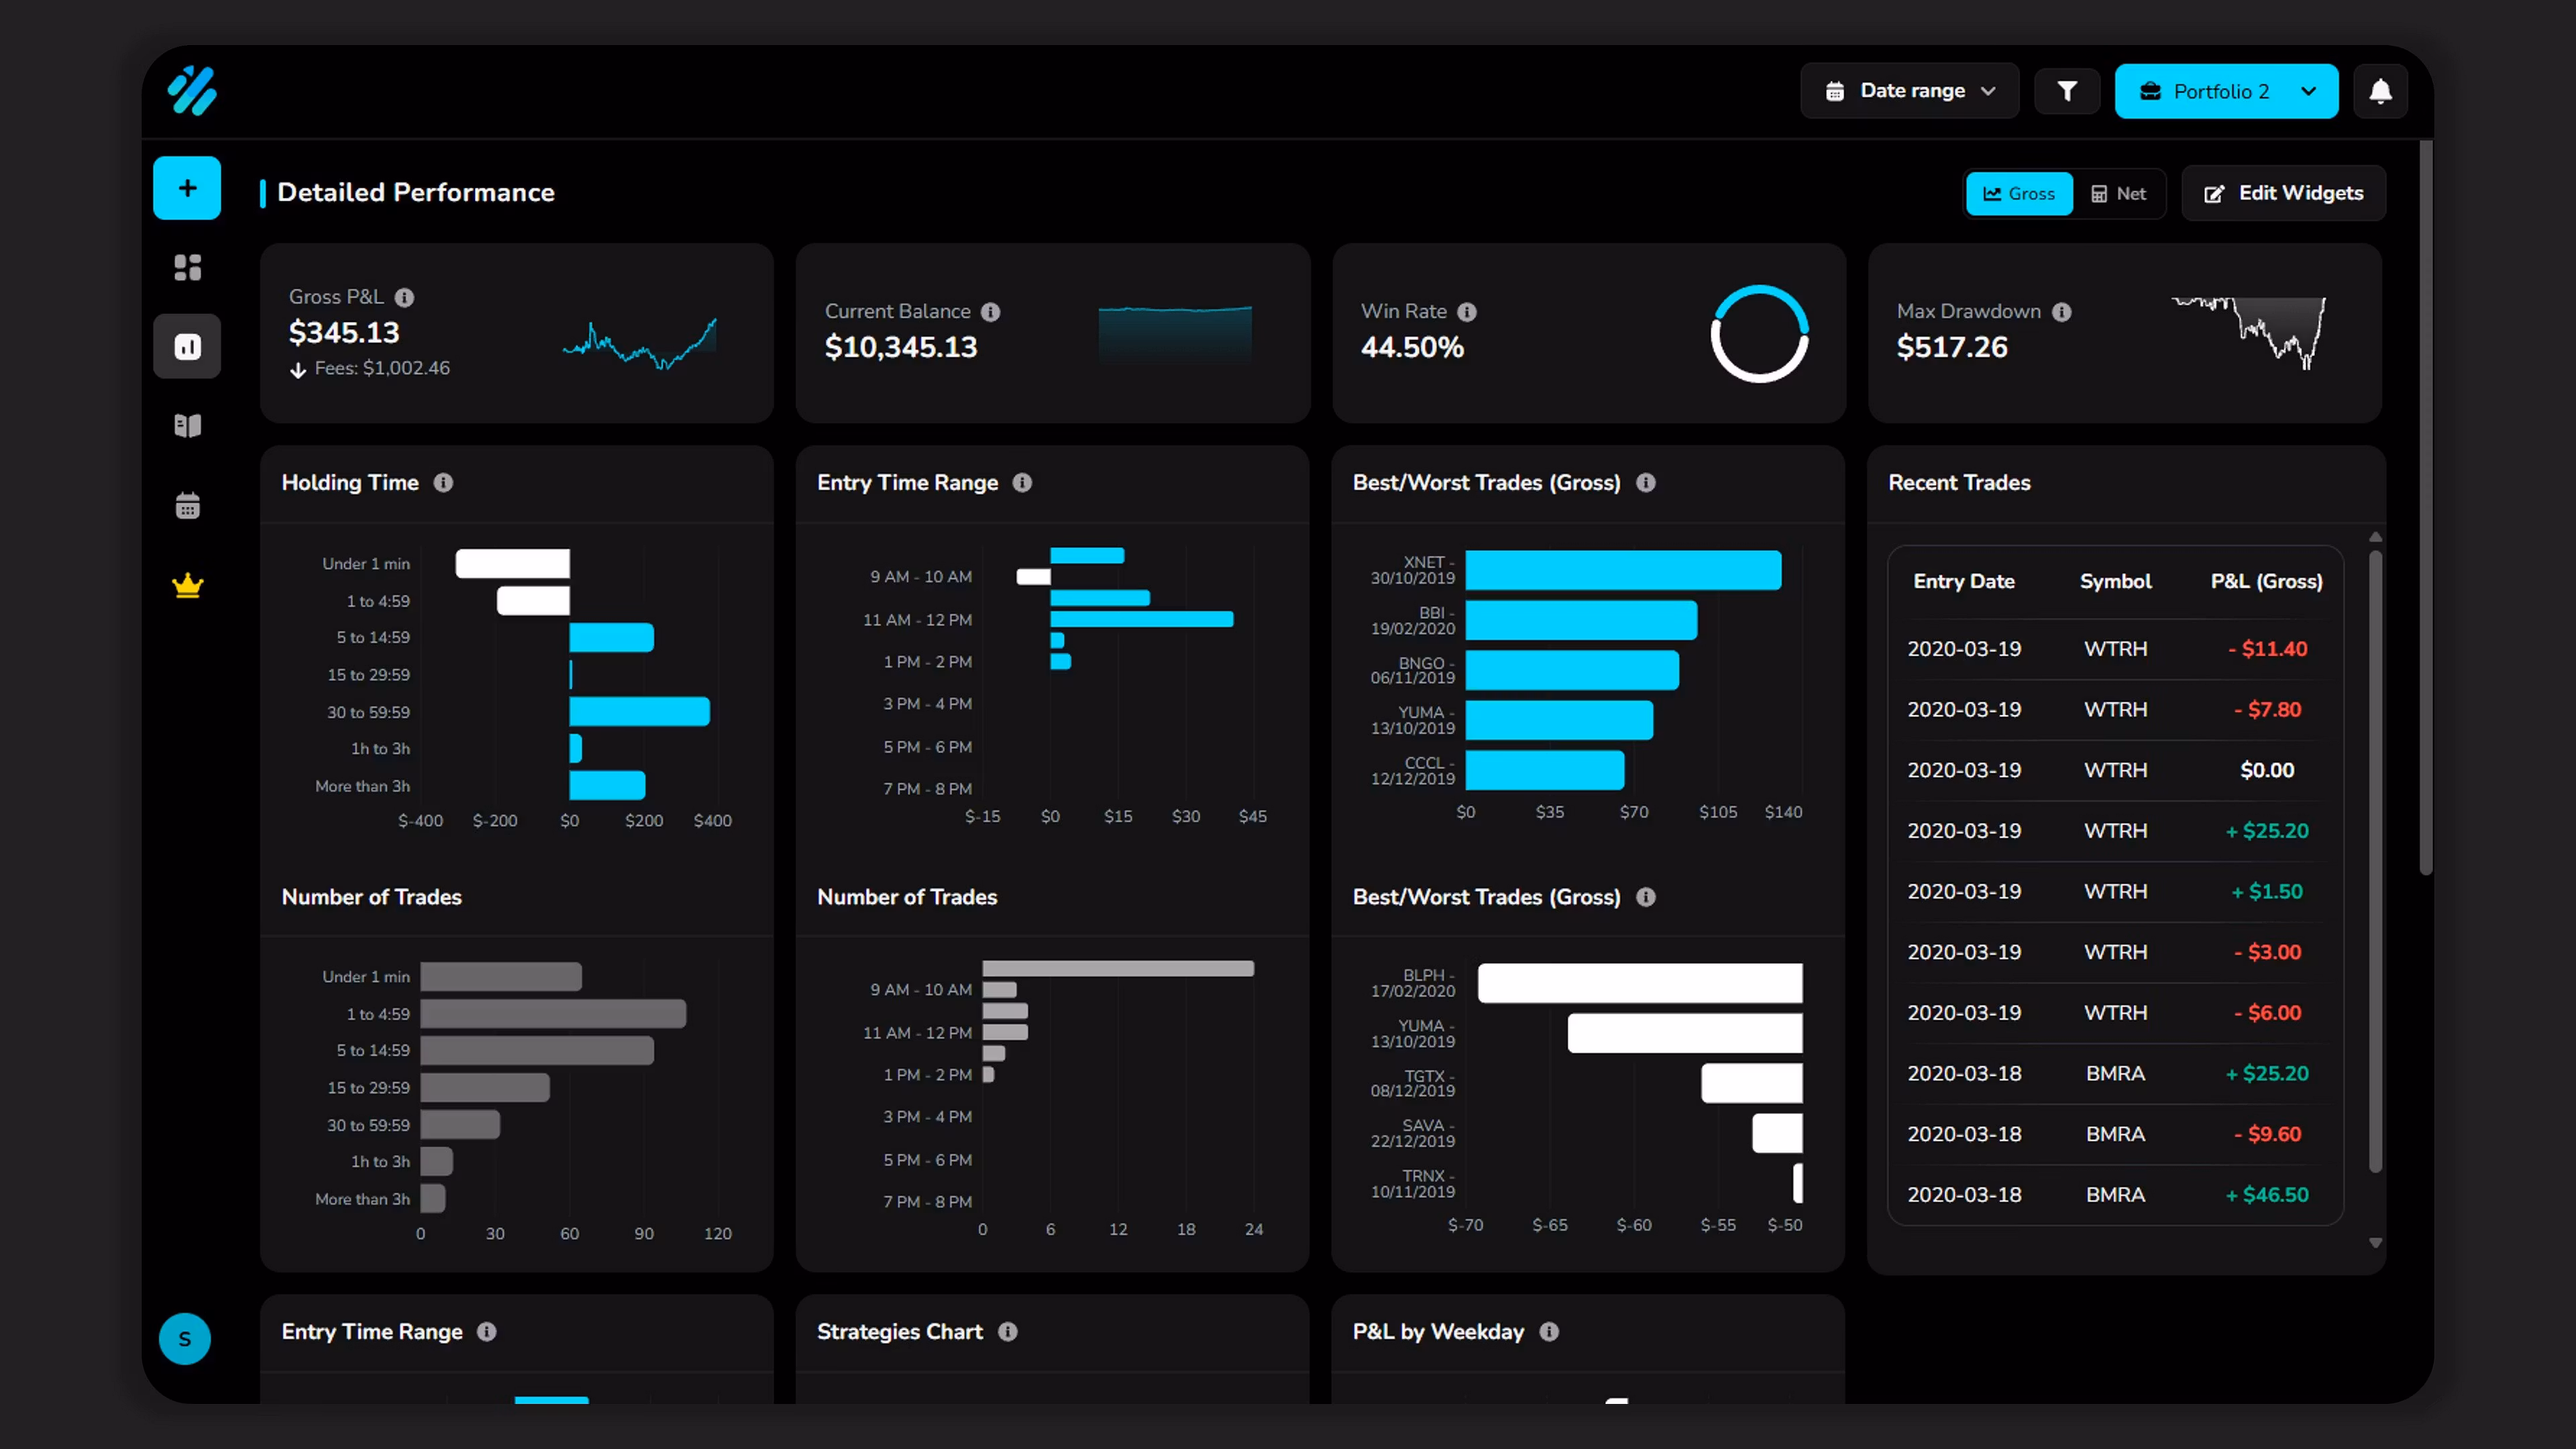This screenshot has width=2576, height=1449.
Task: Open the Date range dropdown
Action: click(x=1909, y=91)
